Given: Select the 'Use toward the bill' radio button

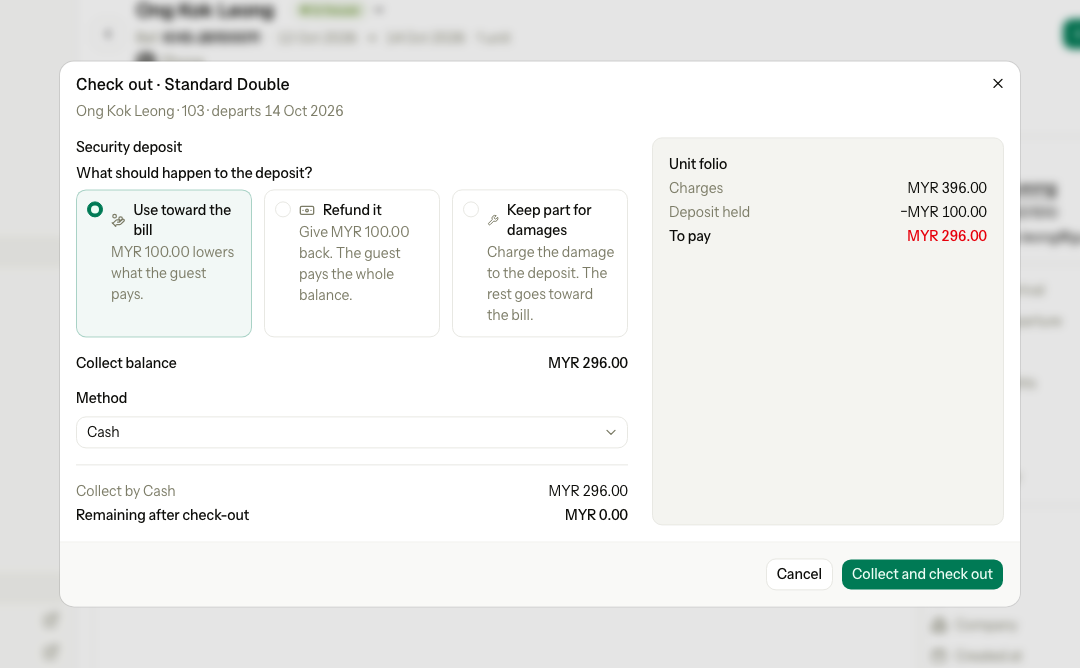Looking at the screenshot, I should pos(95,209).
